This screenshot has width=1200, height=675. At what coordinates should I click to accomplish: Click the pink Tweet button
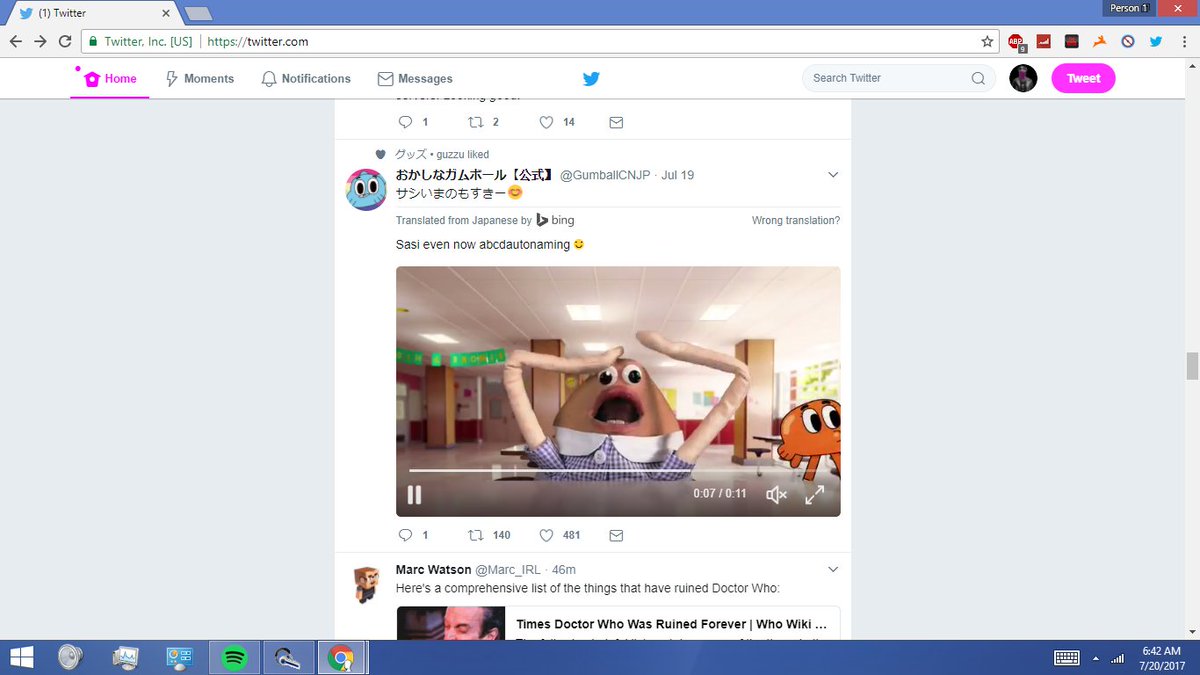tap(1083, 78)
